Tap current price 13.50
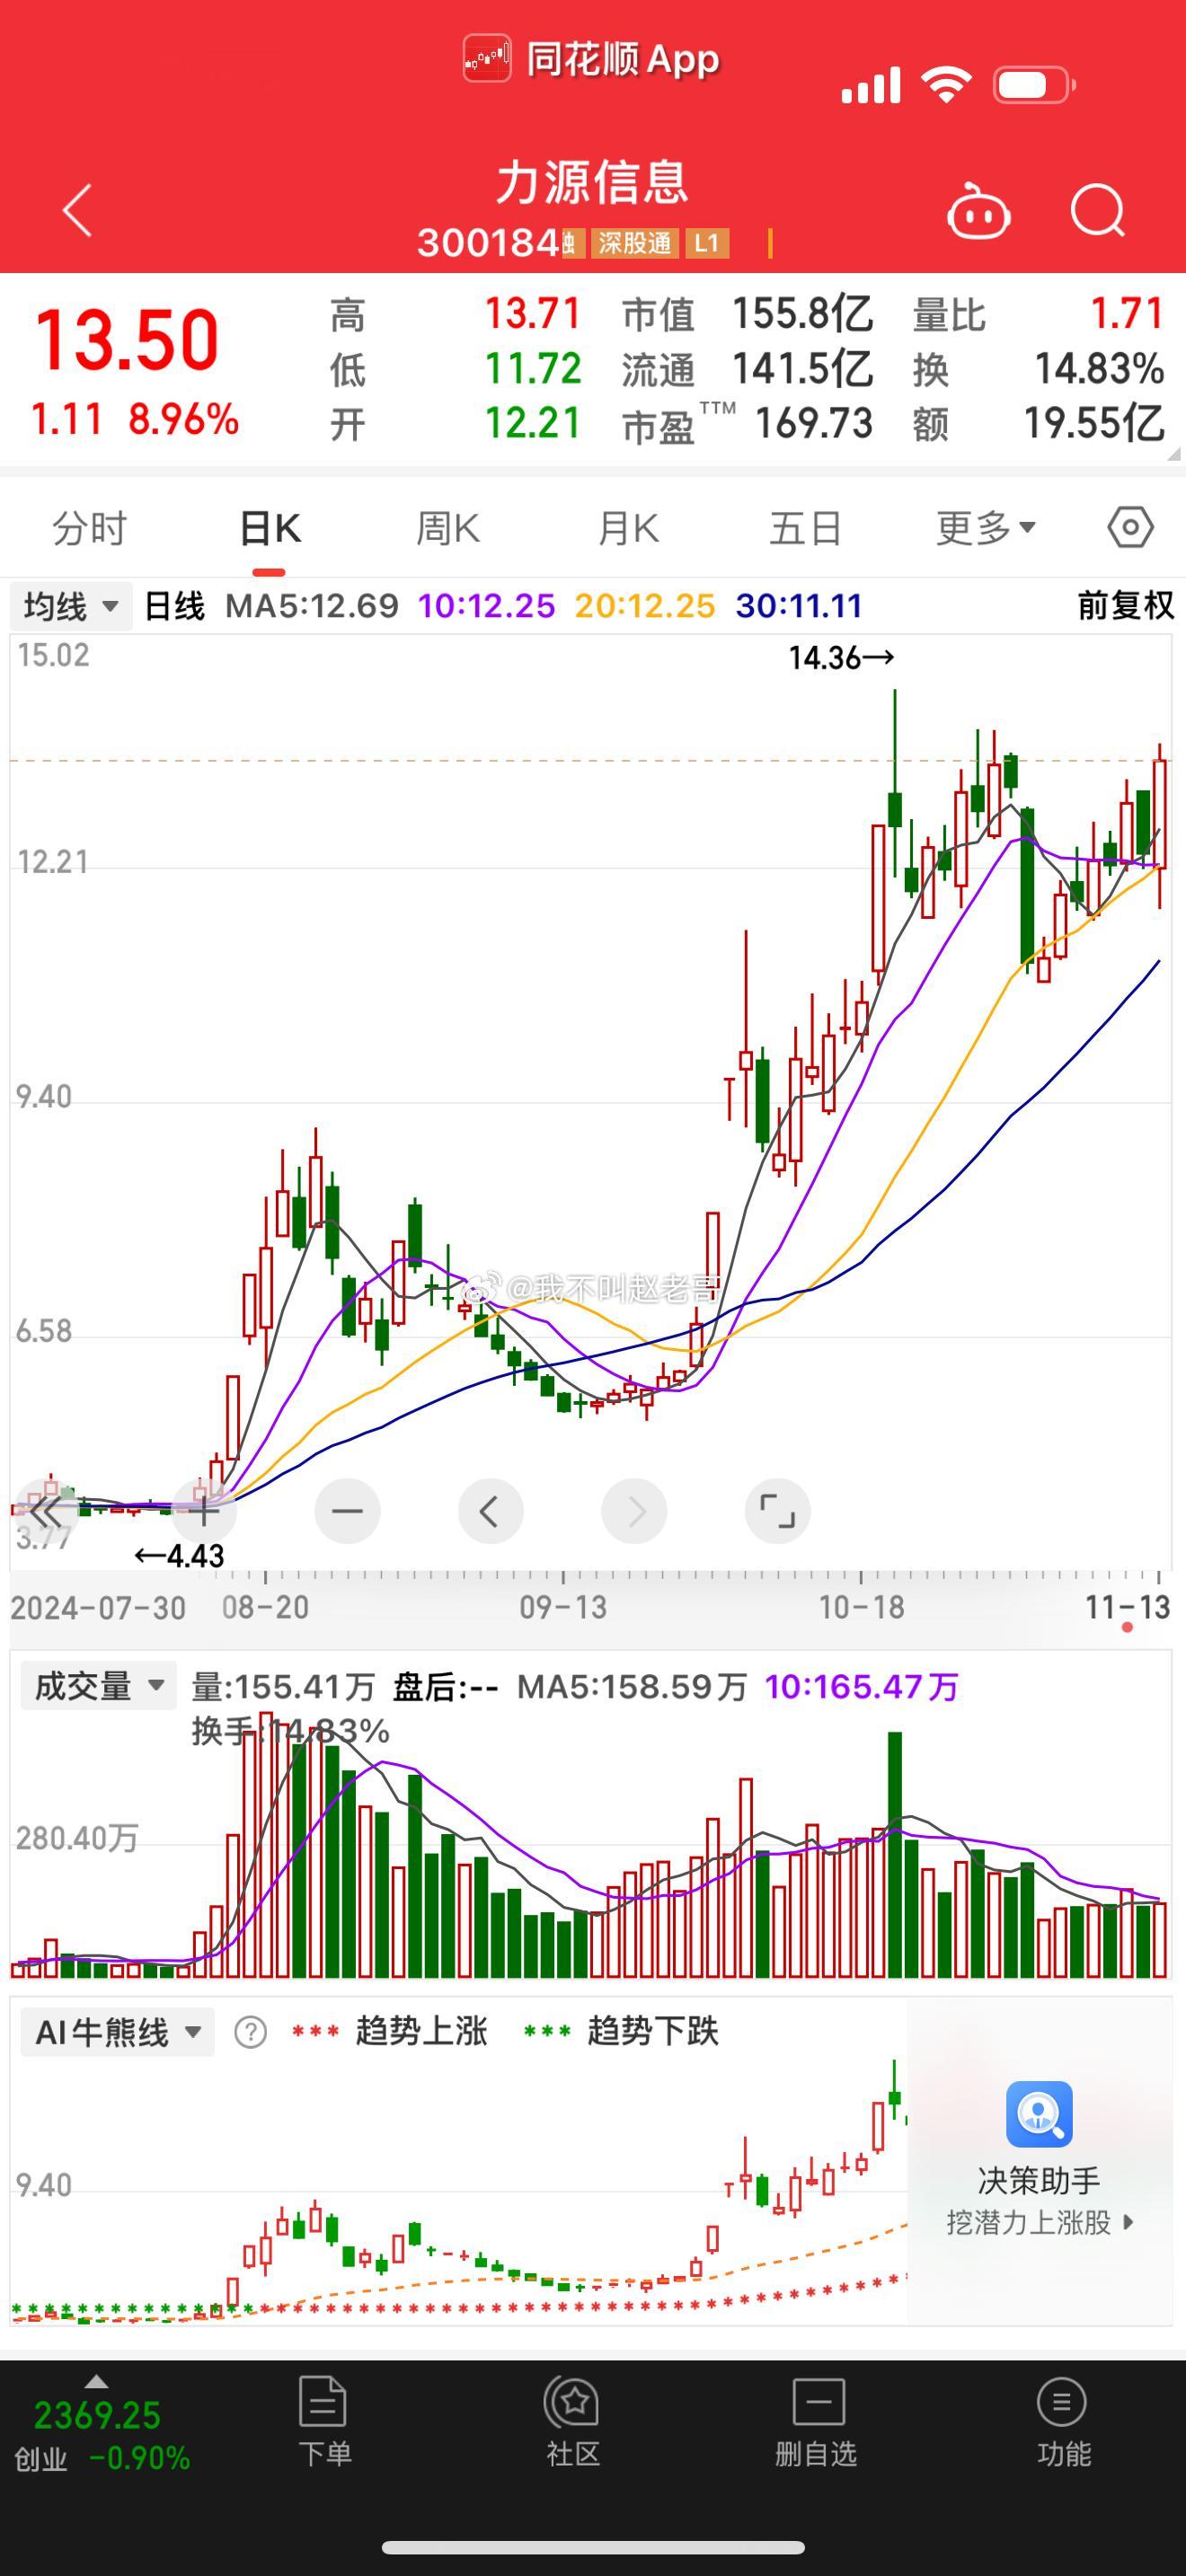The image size is (1186, 2576). point(127,340)
